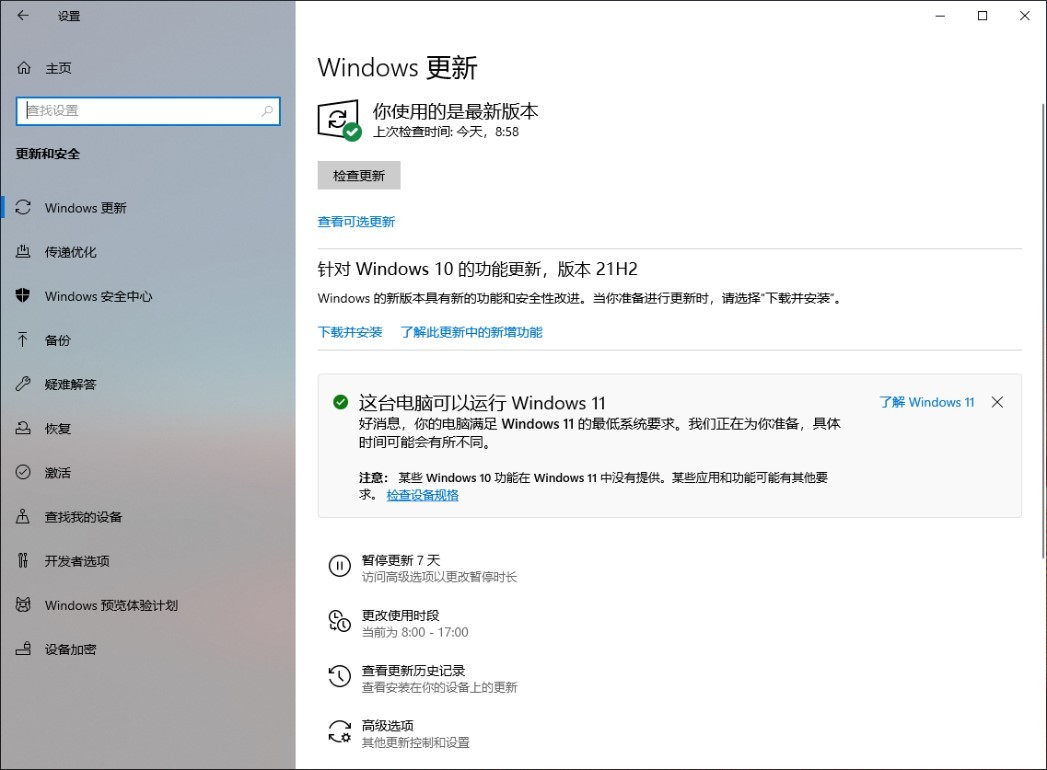Click the 上次检查时间: 今天, 8:58 text
1047x770 pixels.
click(445, 132)
